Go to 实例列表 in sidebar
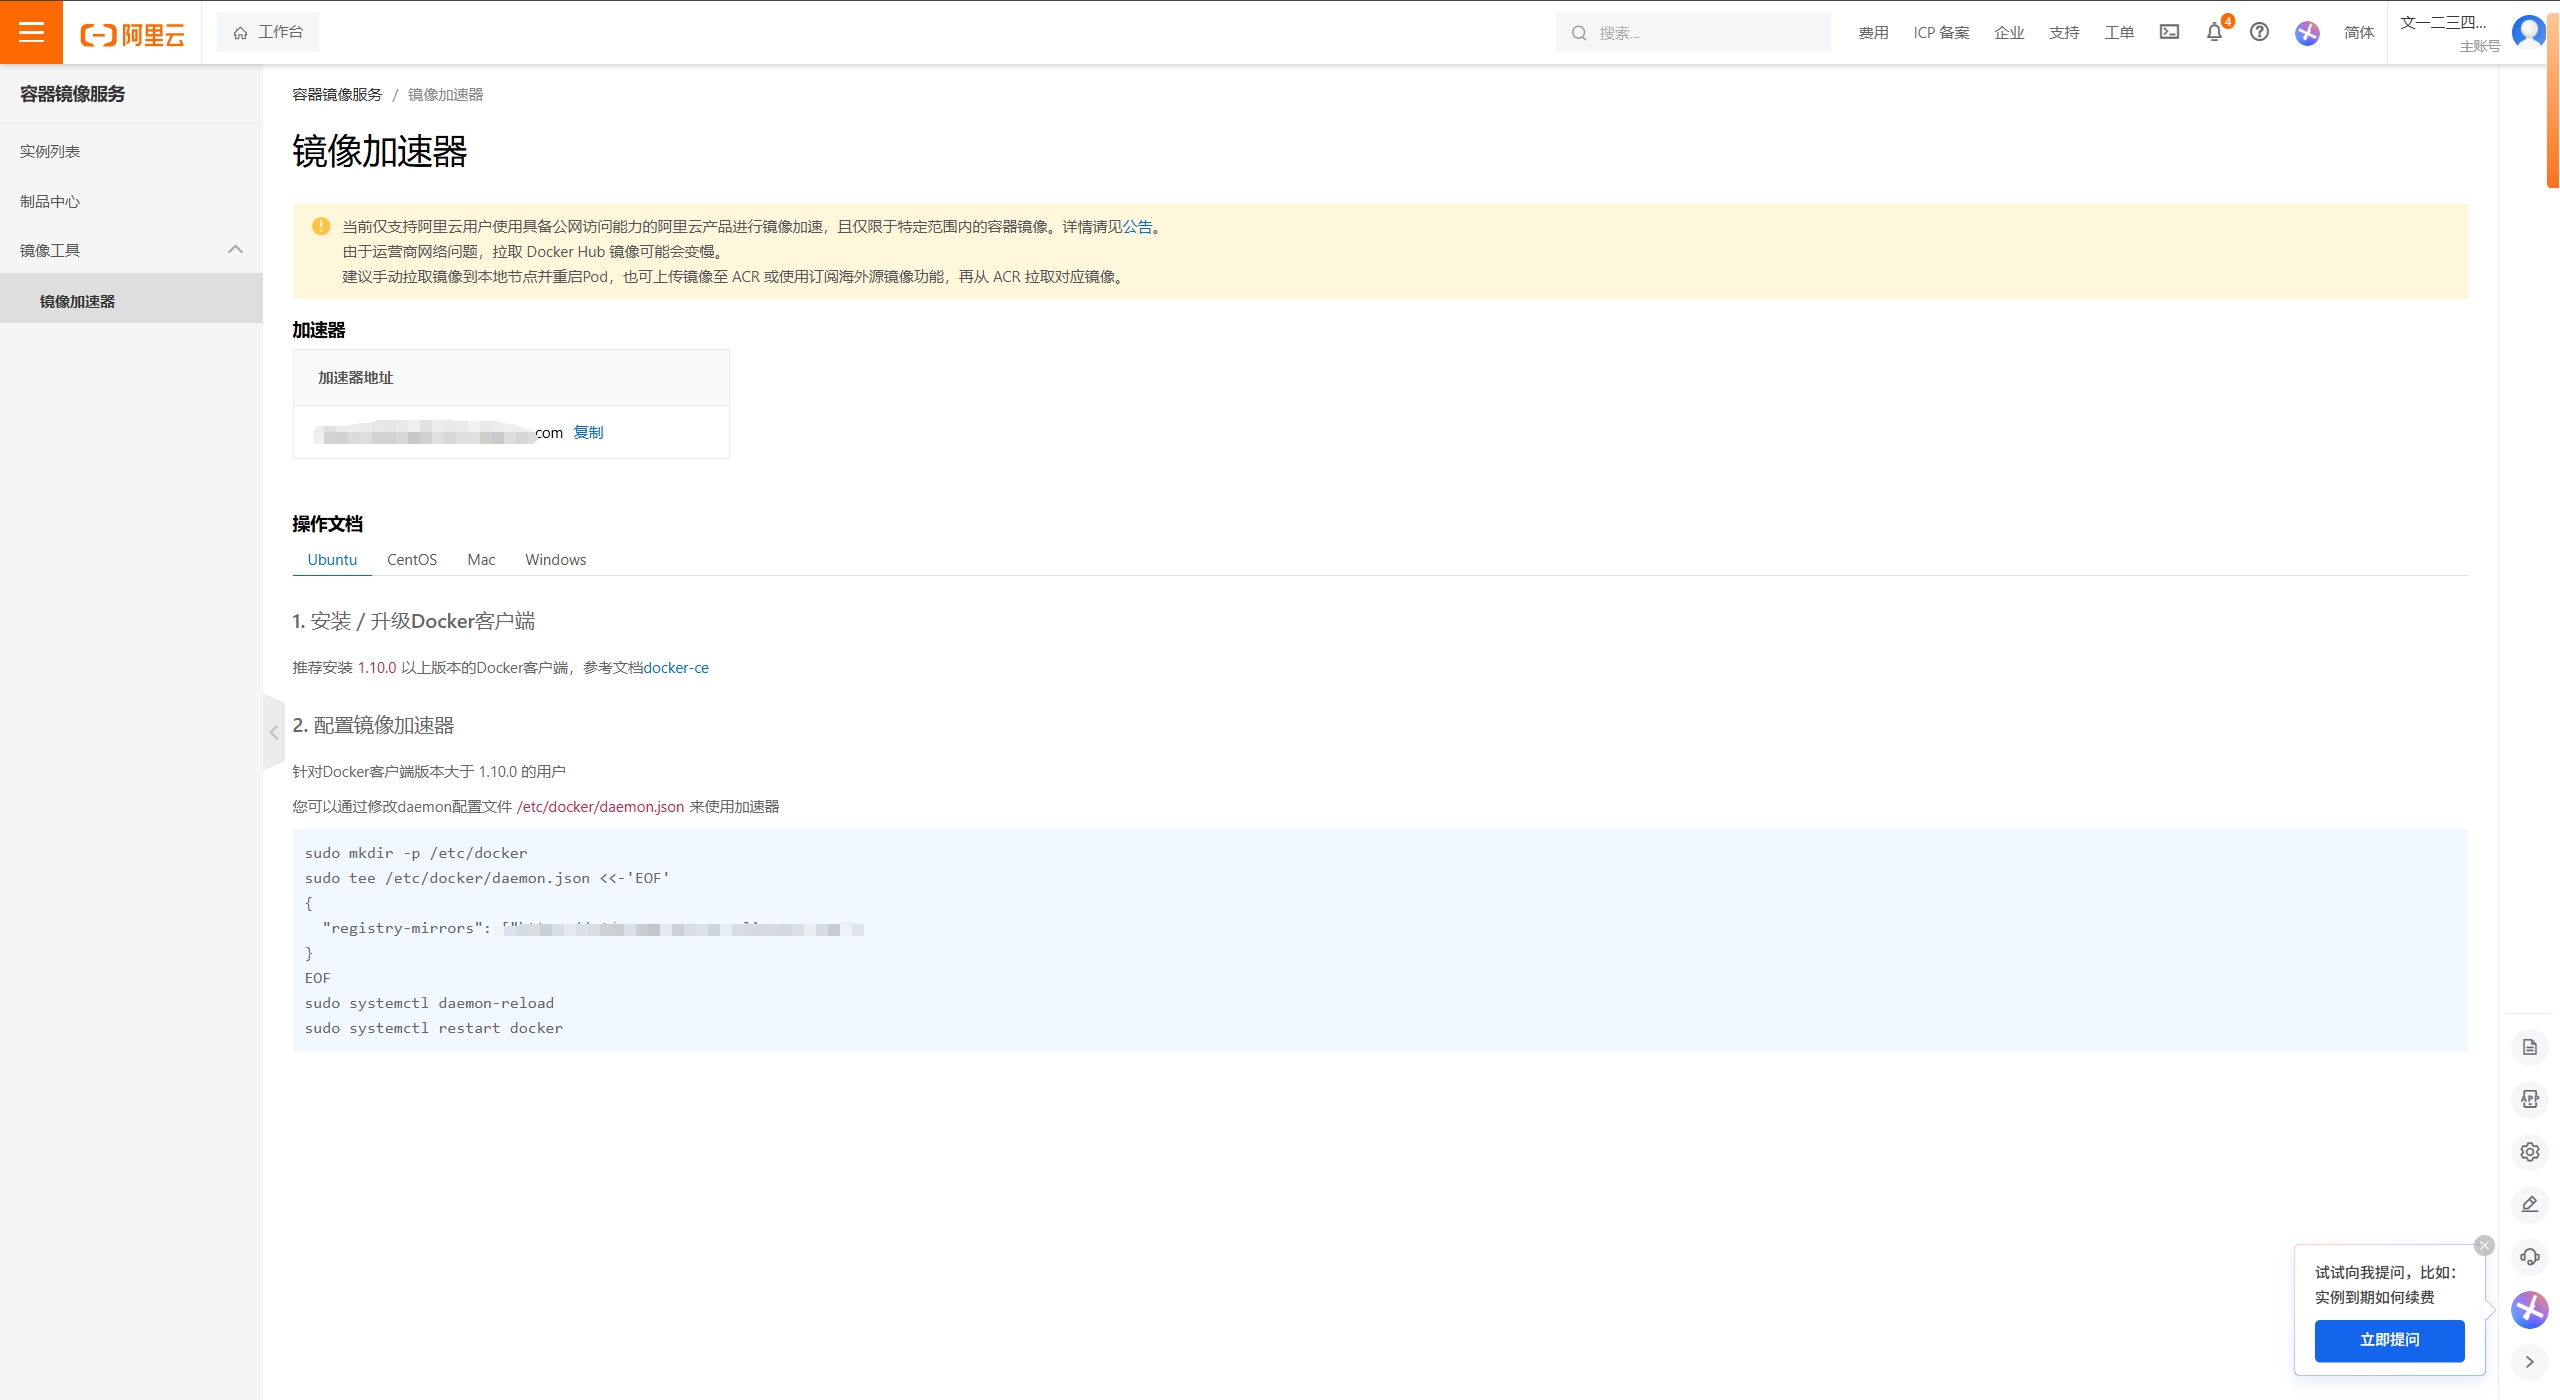The width and height of the screenshot is (2560, 1400). coord(131,151)
